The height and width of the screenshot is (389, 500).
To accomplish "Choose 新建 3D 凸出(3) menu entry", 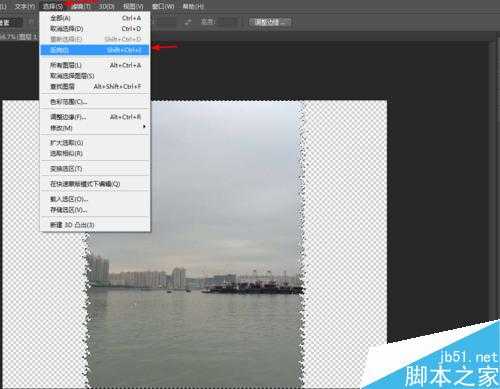I will pyautogui.click(x=95, y=225).
